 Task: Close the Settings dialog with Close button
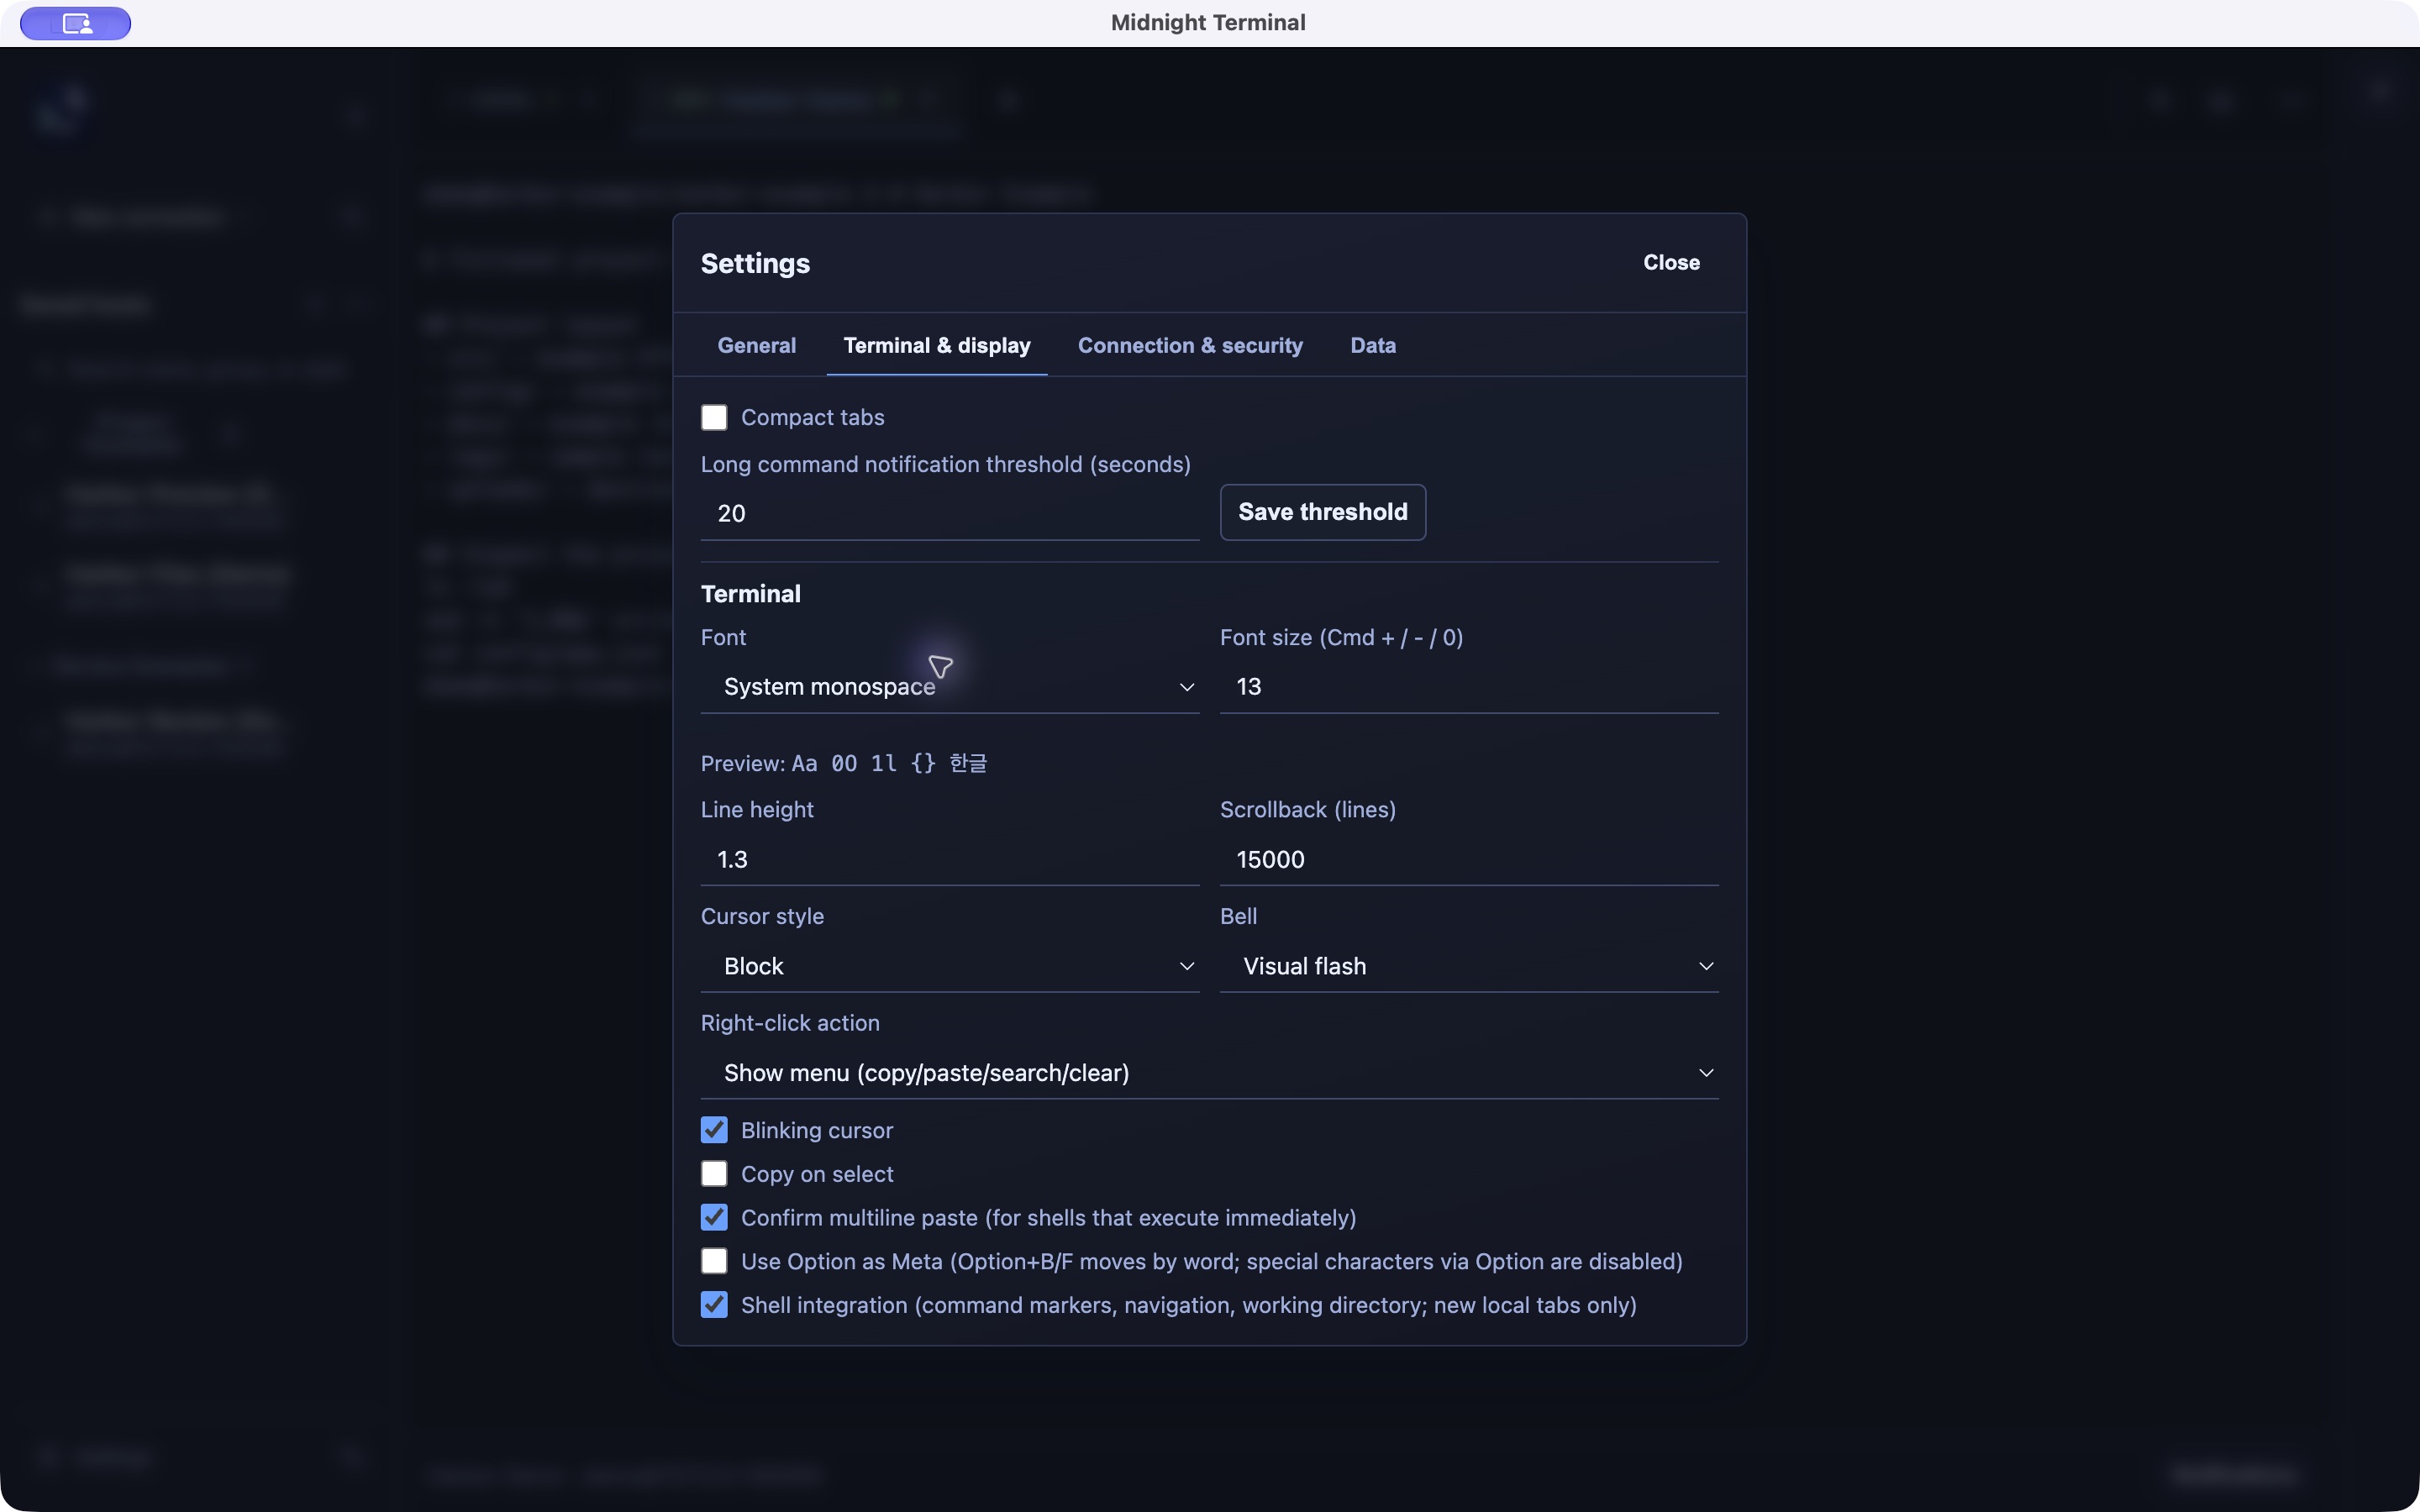coord(1671,262)
